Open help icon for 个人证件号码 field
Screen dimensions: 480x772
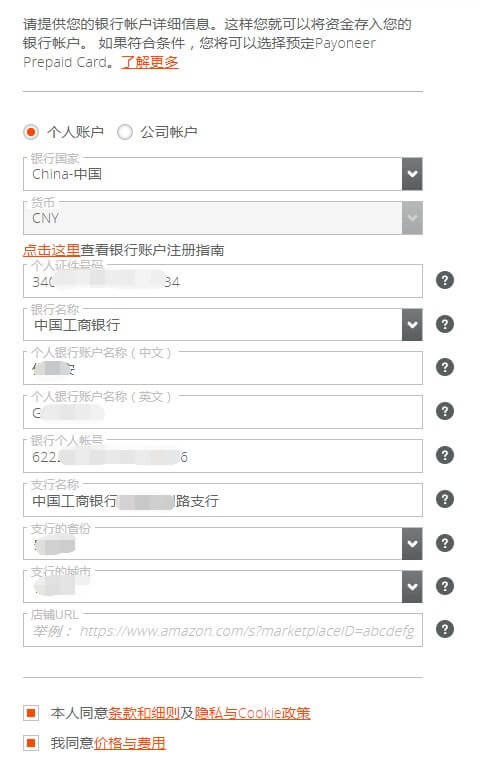pyautogui.click(x=445, y=280)
